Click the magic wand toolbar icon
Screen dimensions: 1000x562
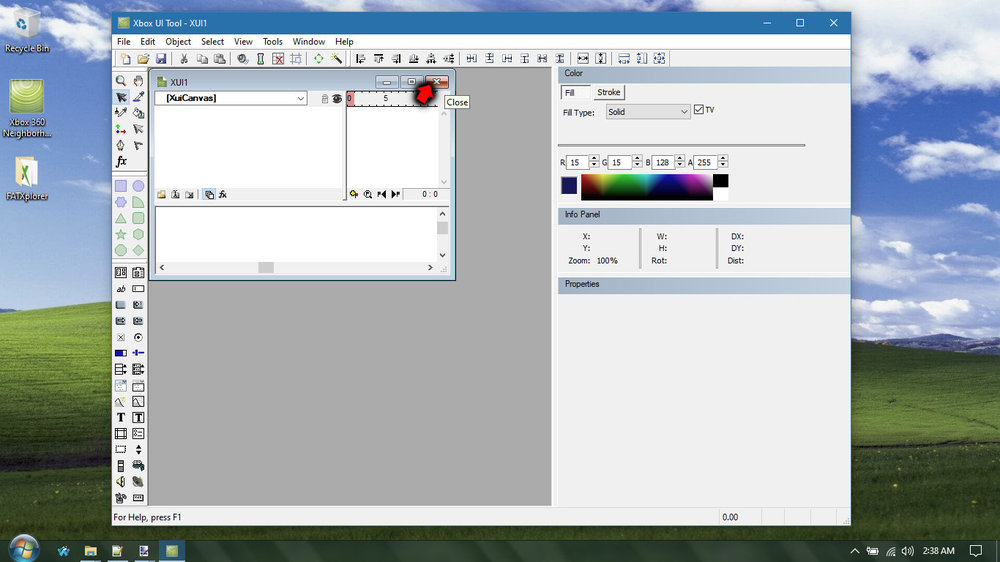(336, 59)
